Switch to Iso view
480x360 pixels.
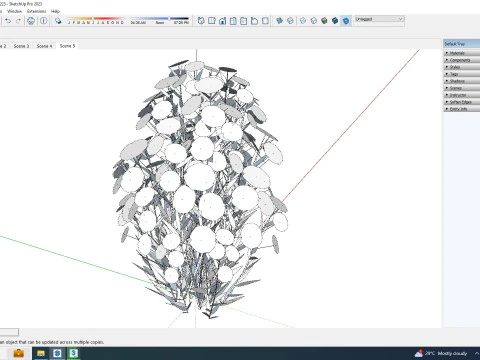point(201,21)
